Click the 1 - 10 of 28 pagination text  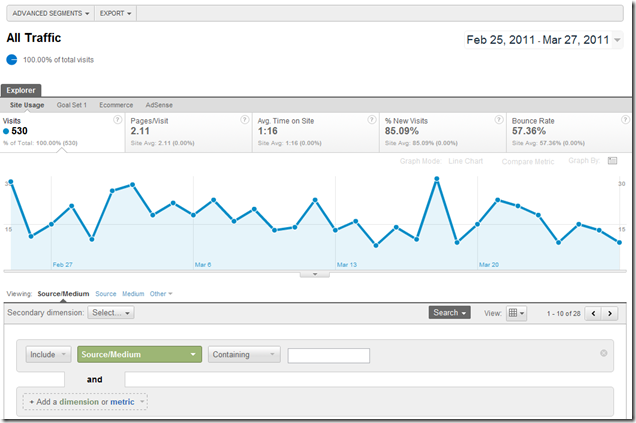563,313
